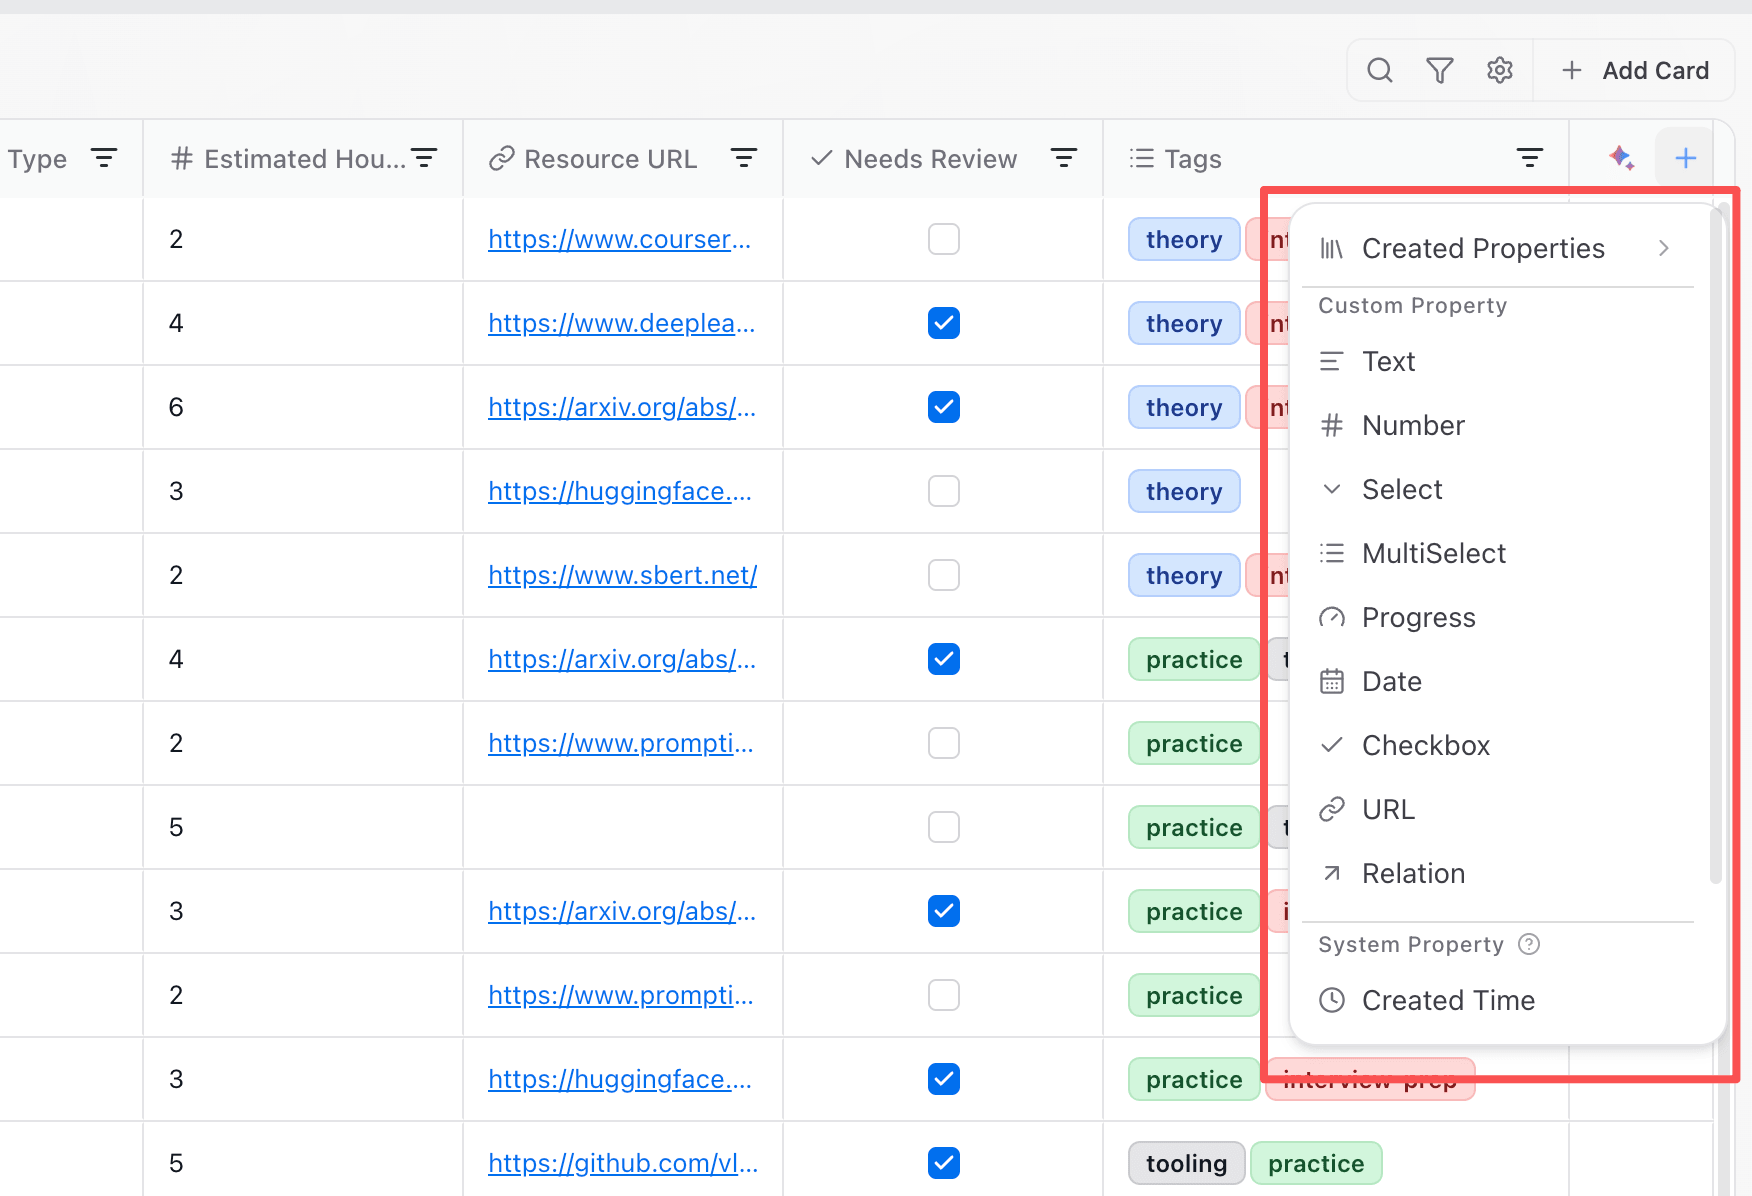The width and height of the screenshot is (1752, 1196).
Task: Open the search magnifier icon
Action: click(1380, 70)
